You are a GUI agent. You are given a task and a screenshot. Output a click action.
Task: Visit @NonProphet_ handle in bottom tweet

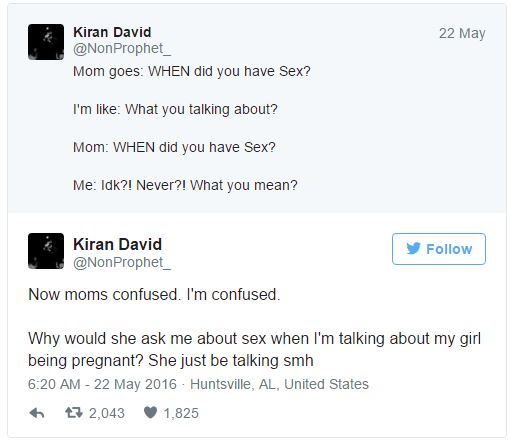[122, 262]
